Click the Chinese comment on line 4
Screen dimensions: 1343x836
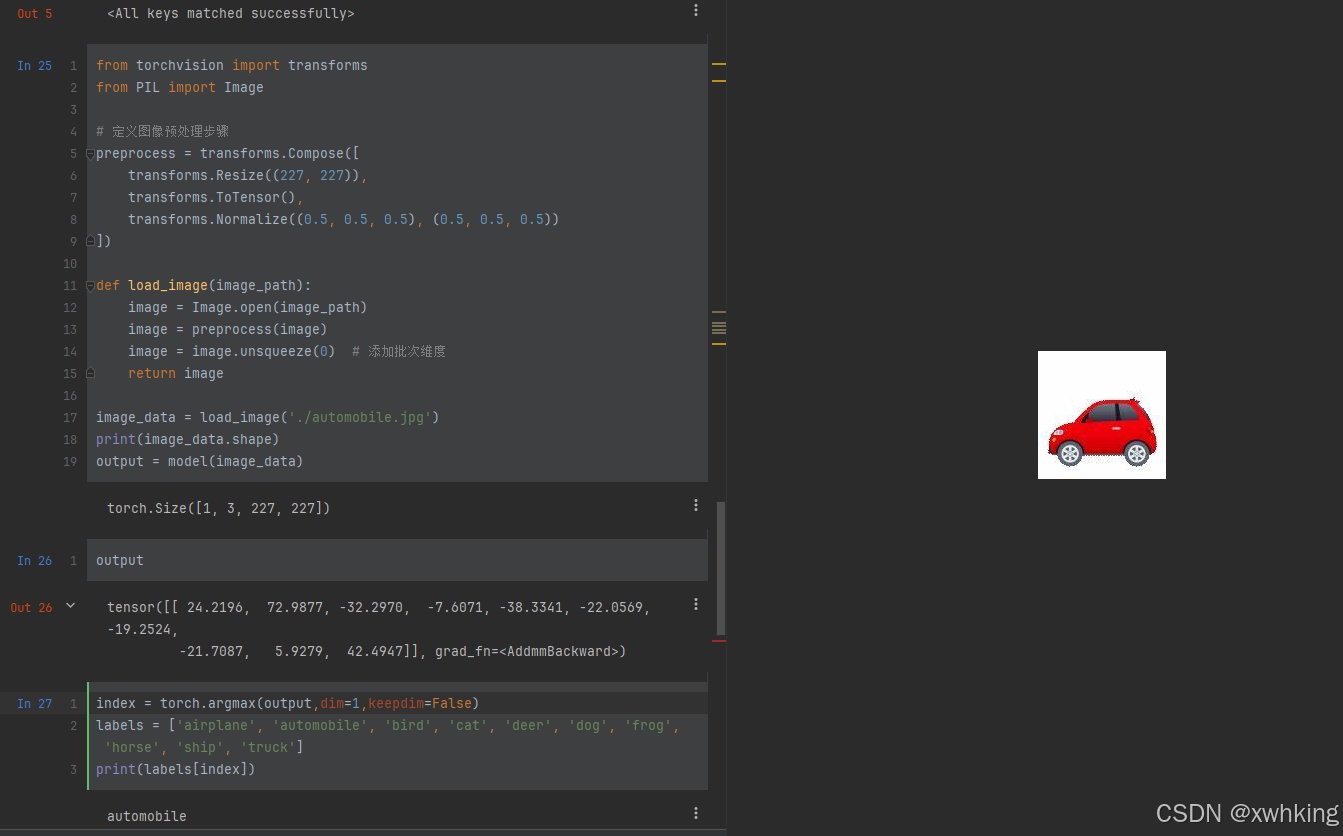pyautogui.click(x=163, y=131)
